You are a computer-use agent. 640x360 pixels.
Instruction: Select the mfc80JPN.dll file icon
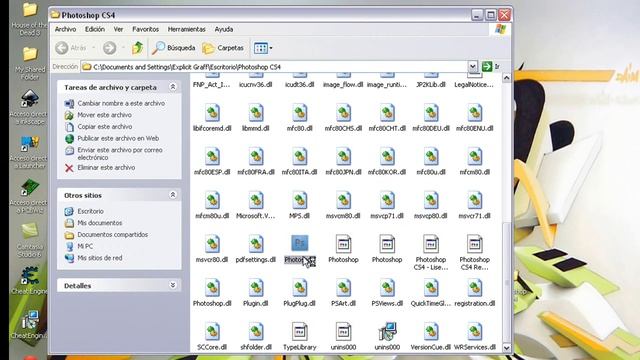(343, 156)
